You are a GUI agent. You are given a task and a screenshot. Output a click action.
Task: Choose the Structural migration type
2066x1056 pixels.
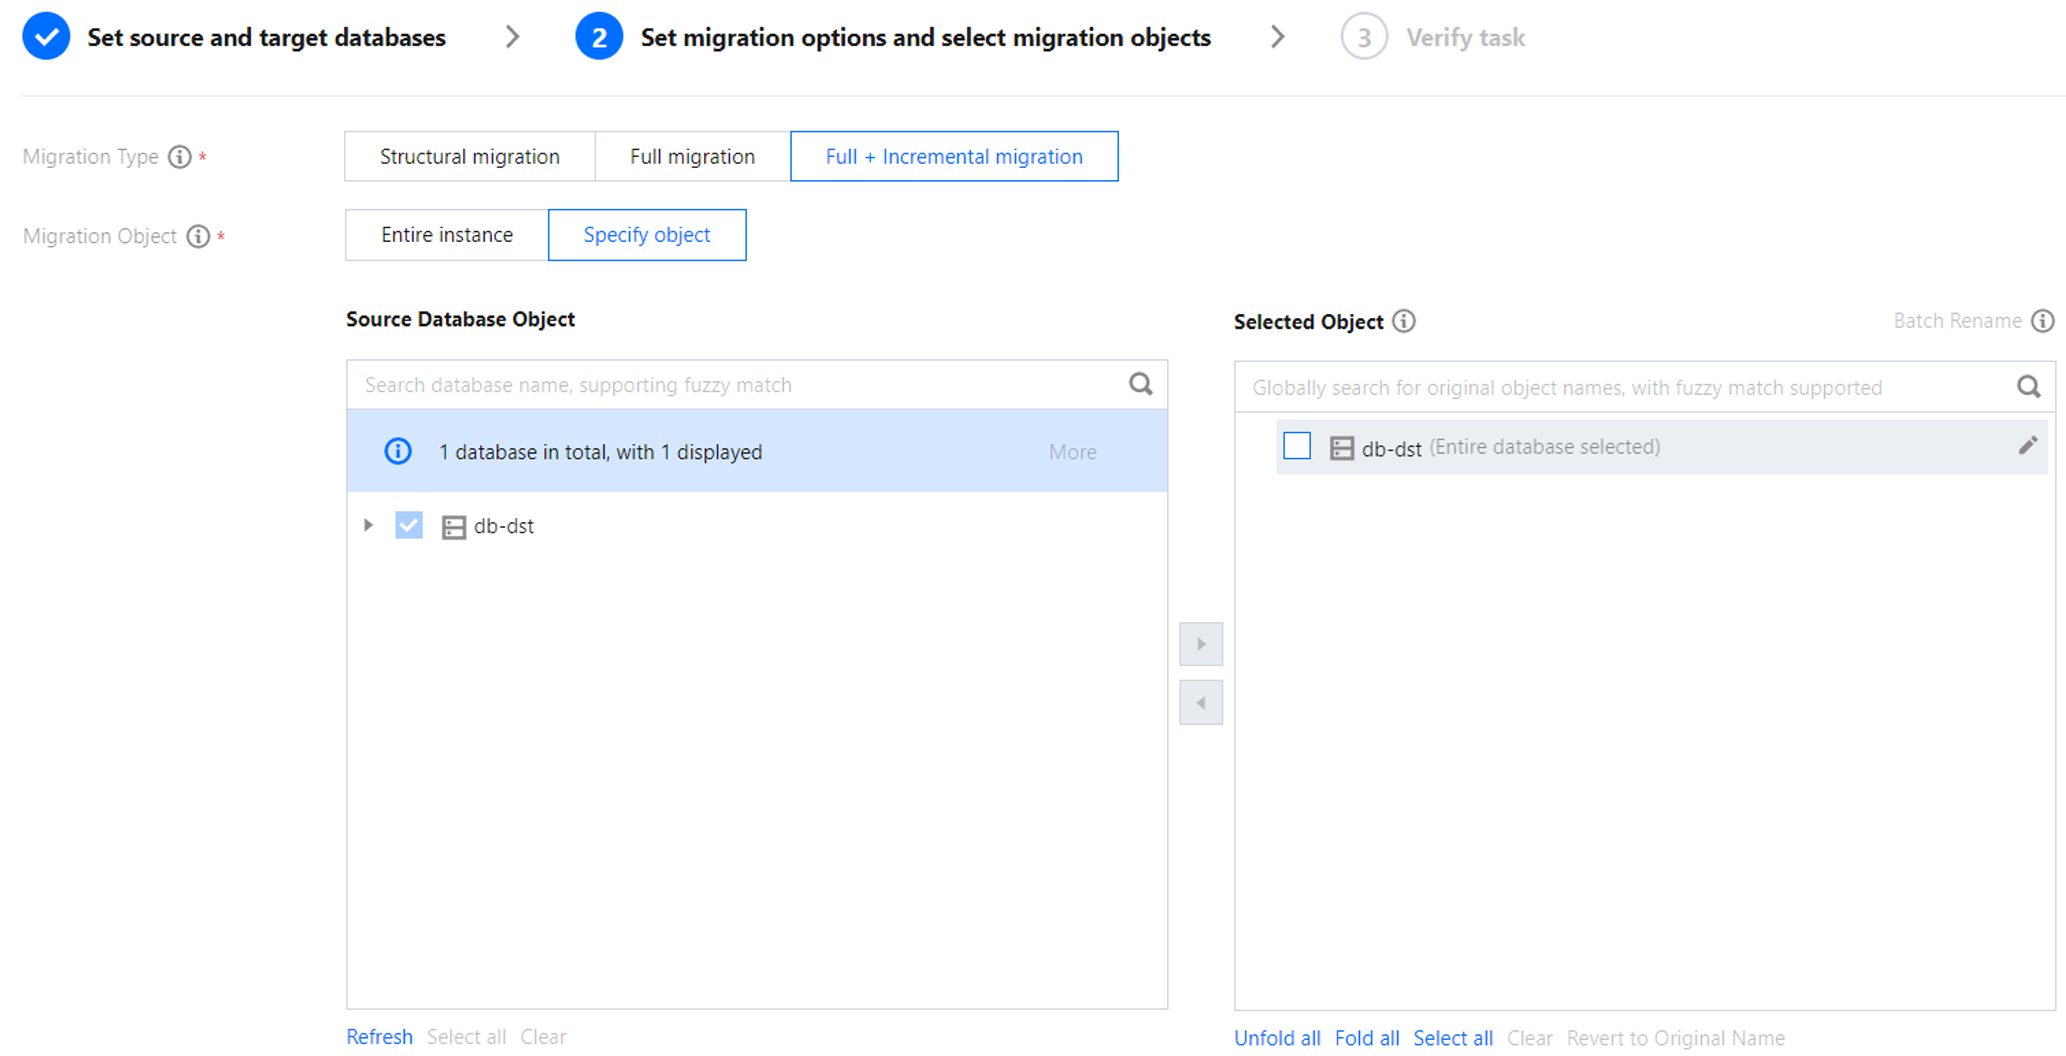coord(469,157)
